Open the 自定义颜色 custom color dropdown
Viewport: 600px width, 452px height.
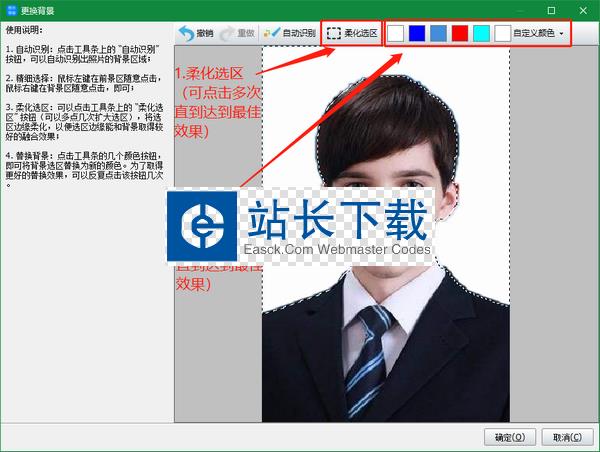tap(534, 33)
